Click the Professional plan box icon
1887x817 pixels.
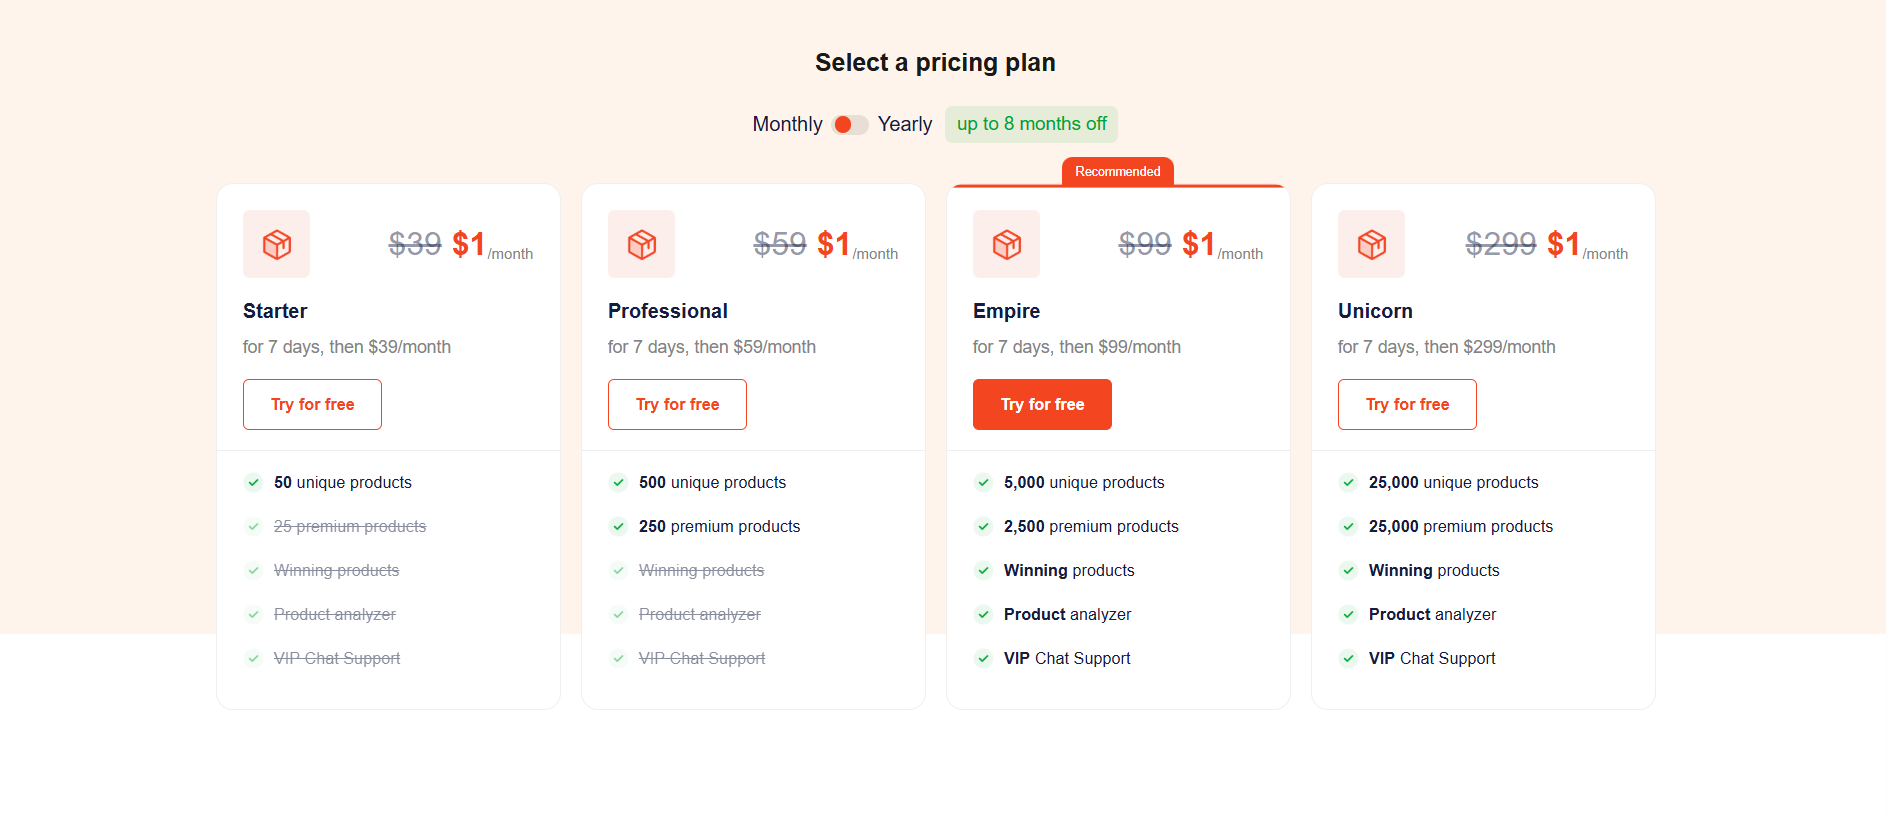click(641, 244)
